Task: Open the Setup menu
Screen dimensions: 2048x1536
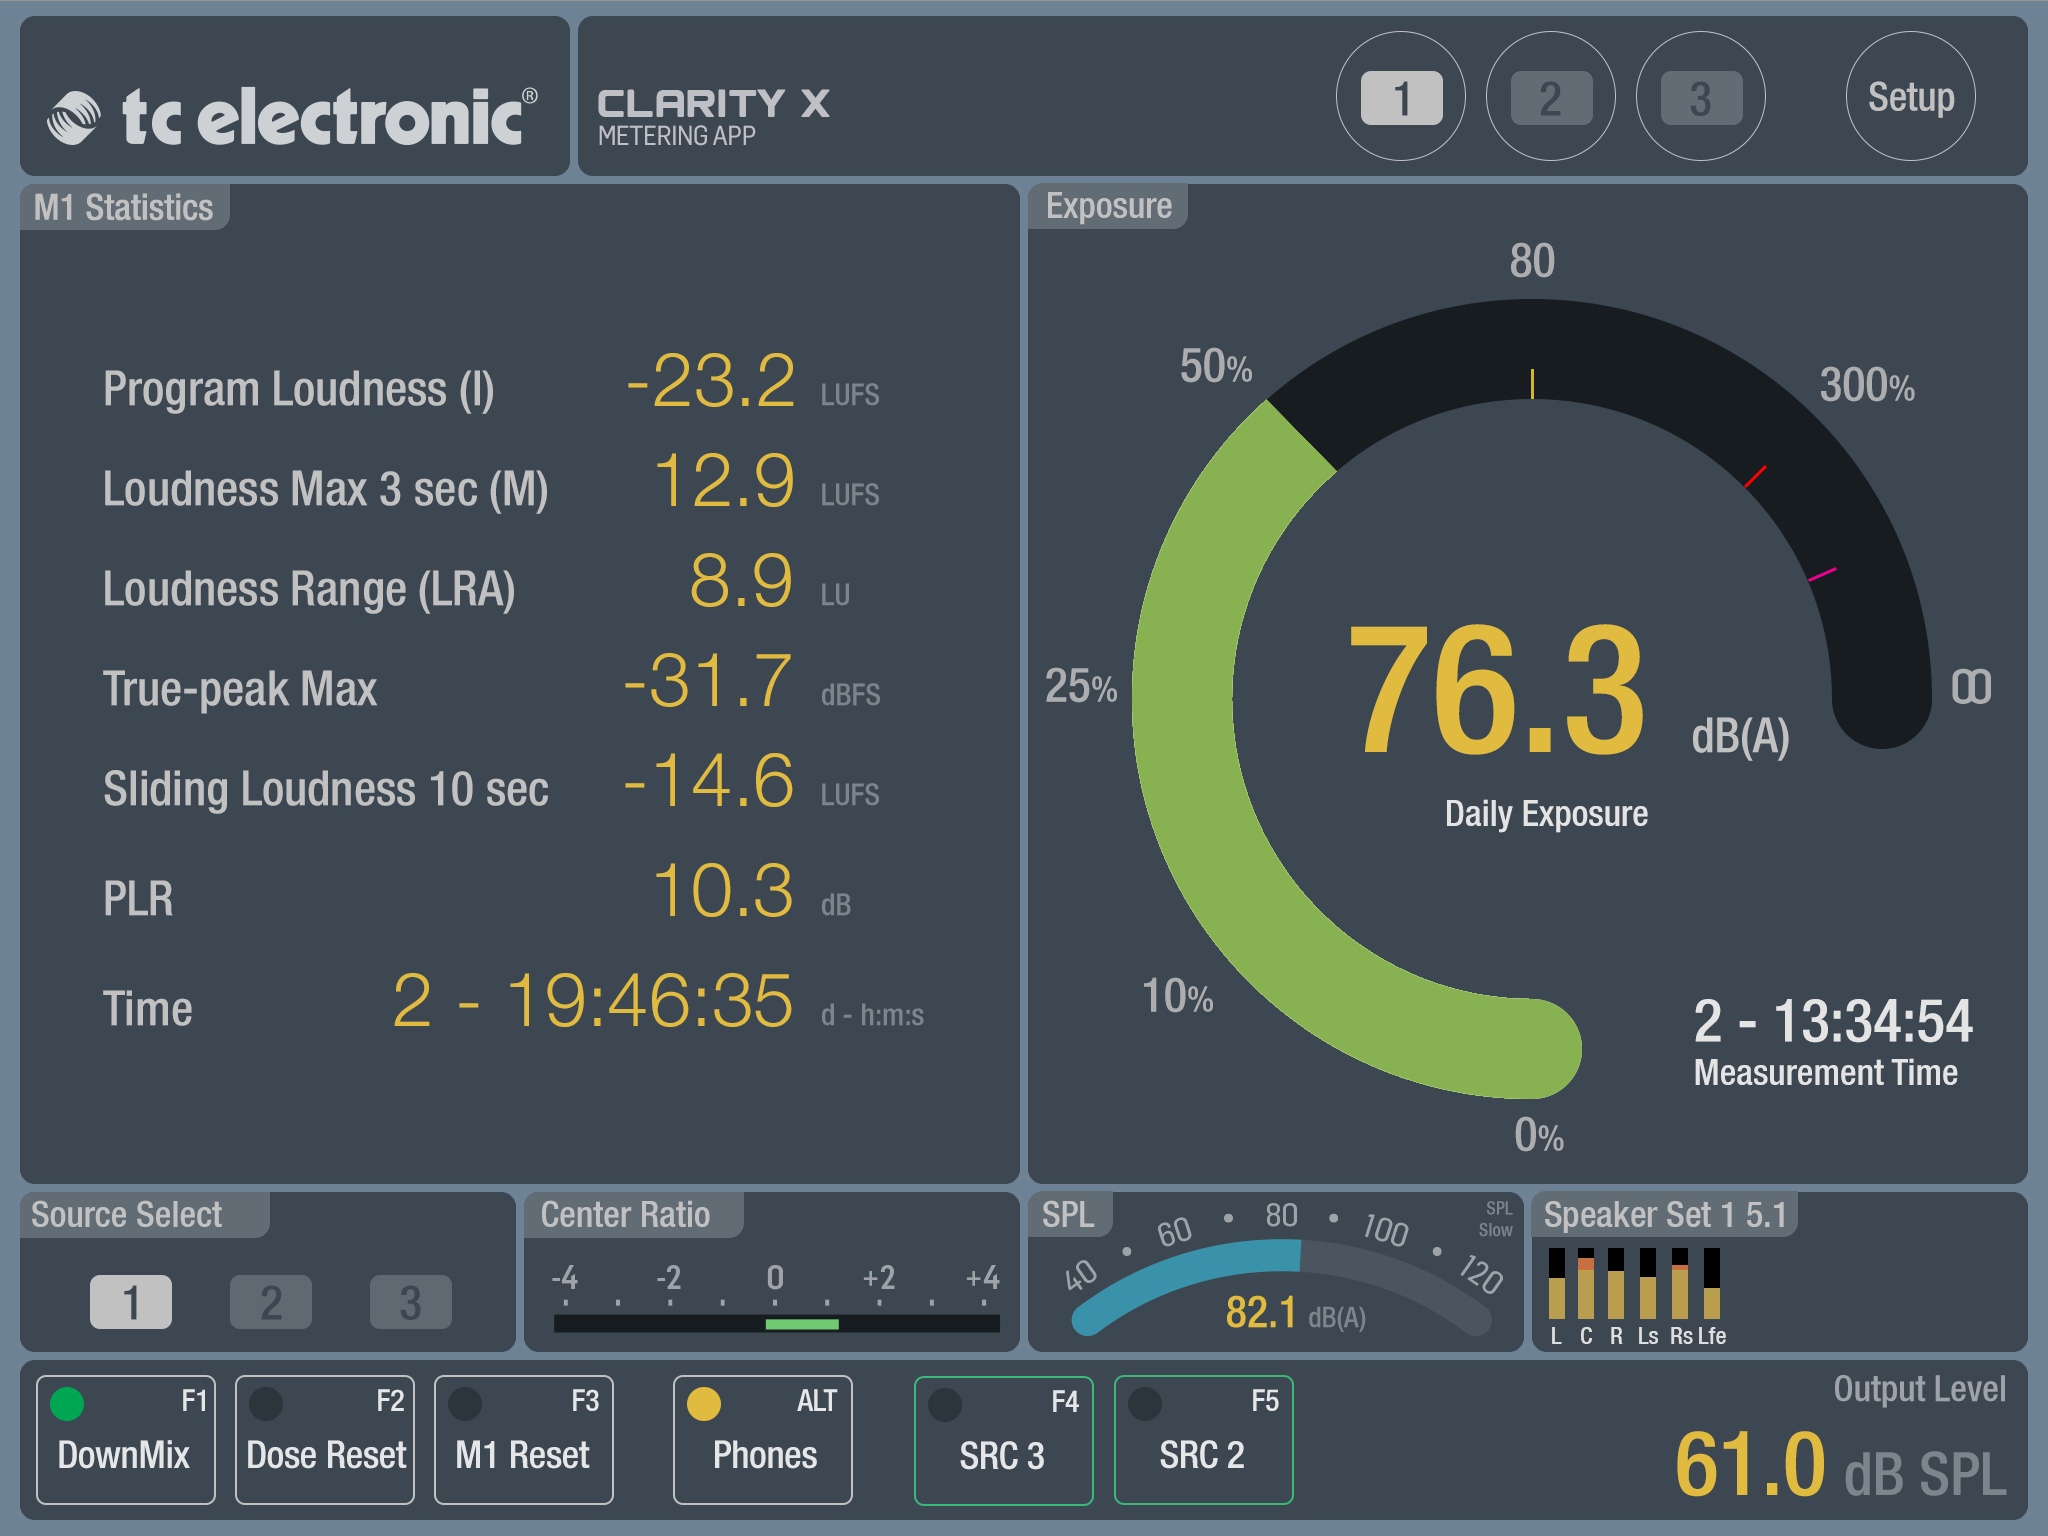Action: 1910,97
